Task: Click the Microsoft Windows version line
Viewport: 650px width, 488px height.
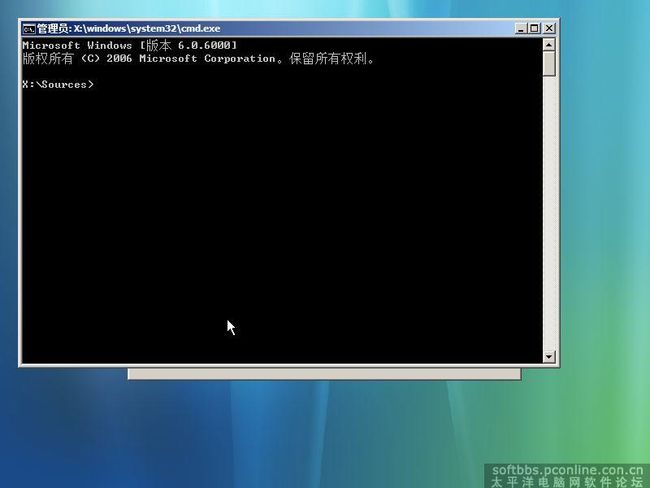Action: click(130, 45)
